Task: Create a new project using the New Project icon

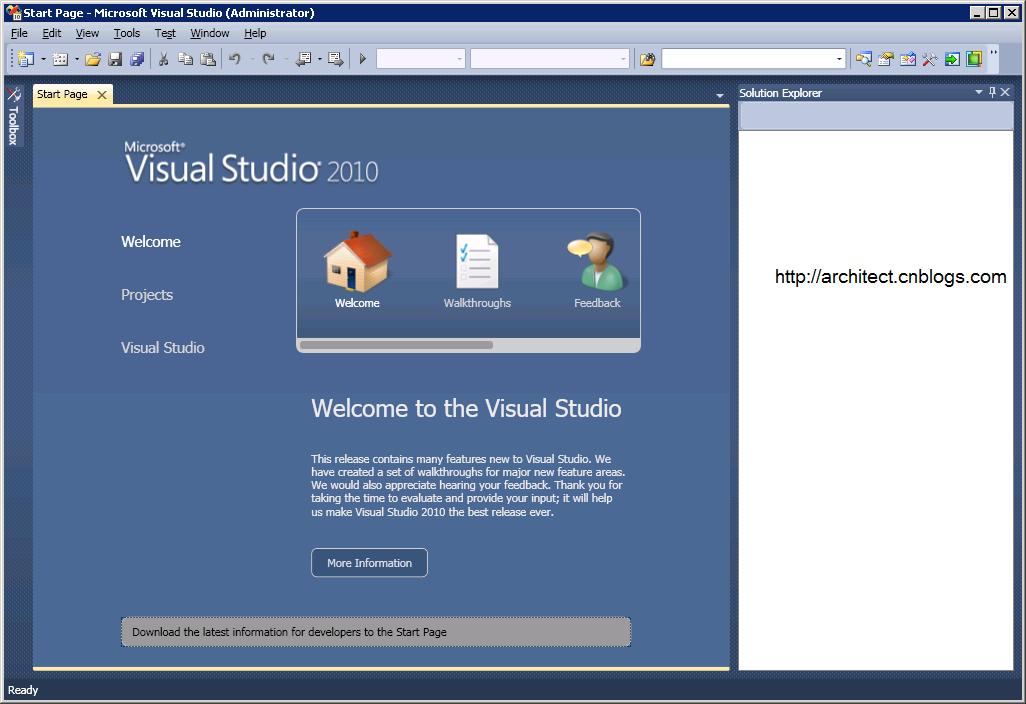Action: (x=27, y=58)
